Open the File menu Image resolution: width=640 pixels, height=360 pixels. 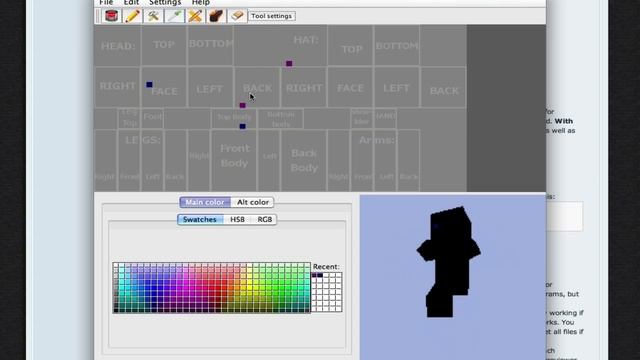pos(106,2)
